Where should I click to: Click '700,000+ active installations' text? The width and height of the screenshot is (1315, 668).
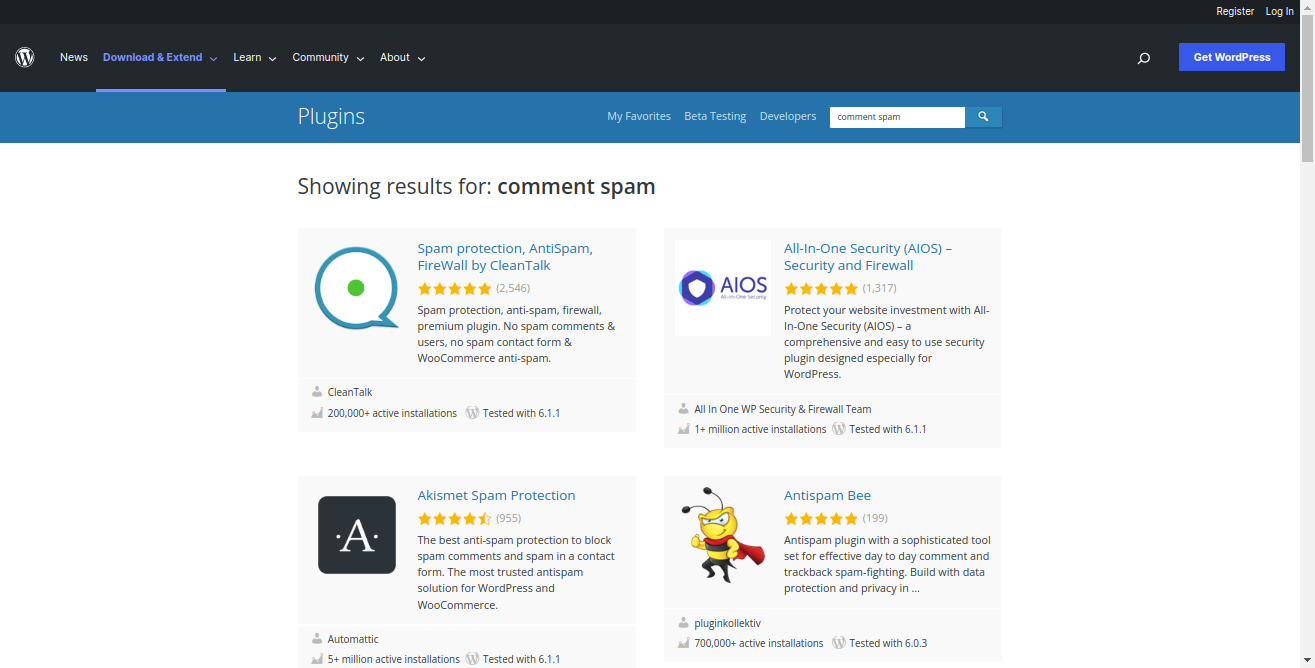click(x=759, y=643)
